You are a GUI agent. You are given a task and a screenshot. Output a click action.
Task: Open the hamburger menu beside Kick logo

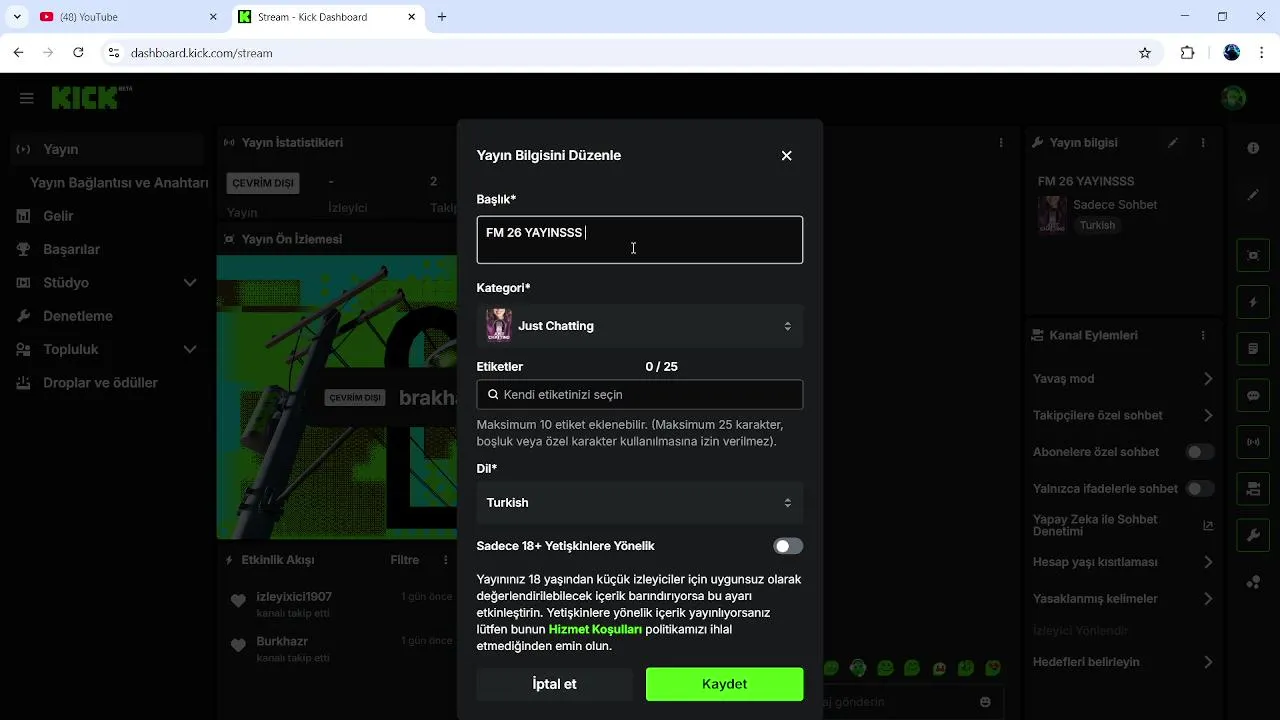pyautogui.click(x=27, y=98)
